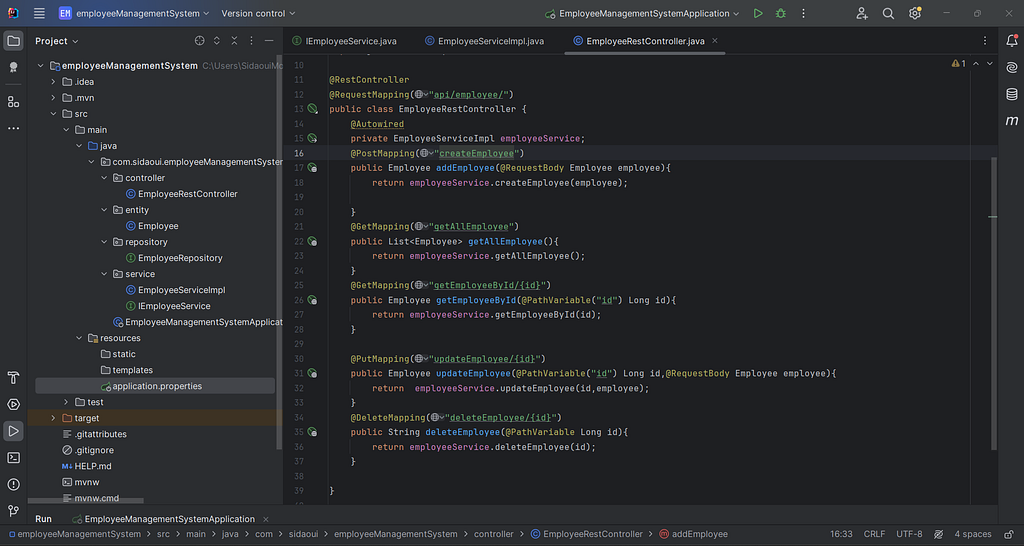Go to next highlighted error arrow
Image resolution: width=1024 pixels, height=546 pixels.
point(990,64)
